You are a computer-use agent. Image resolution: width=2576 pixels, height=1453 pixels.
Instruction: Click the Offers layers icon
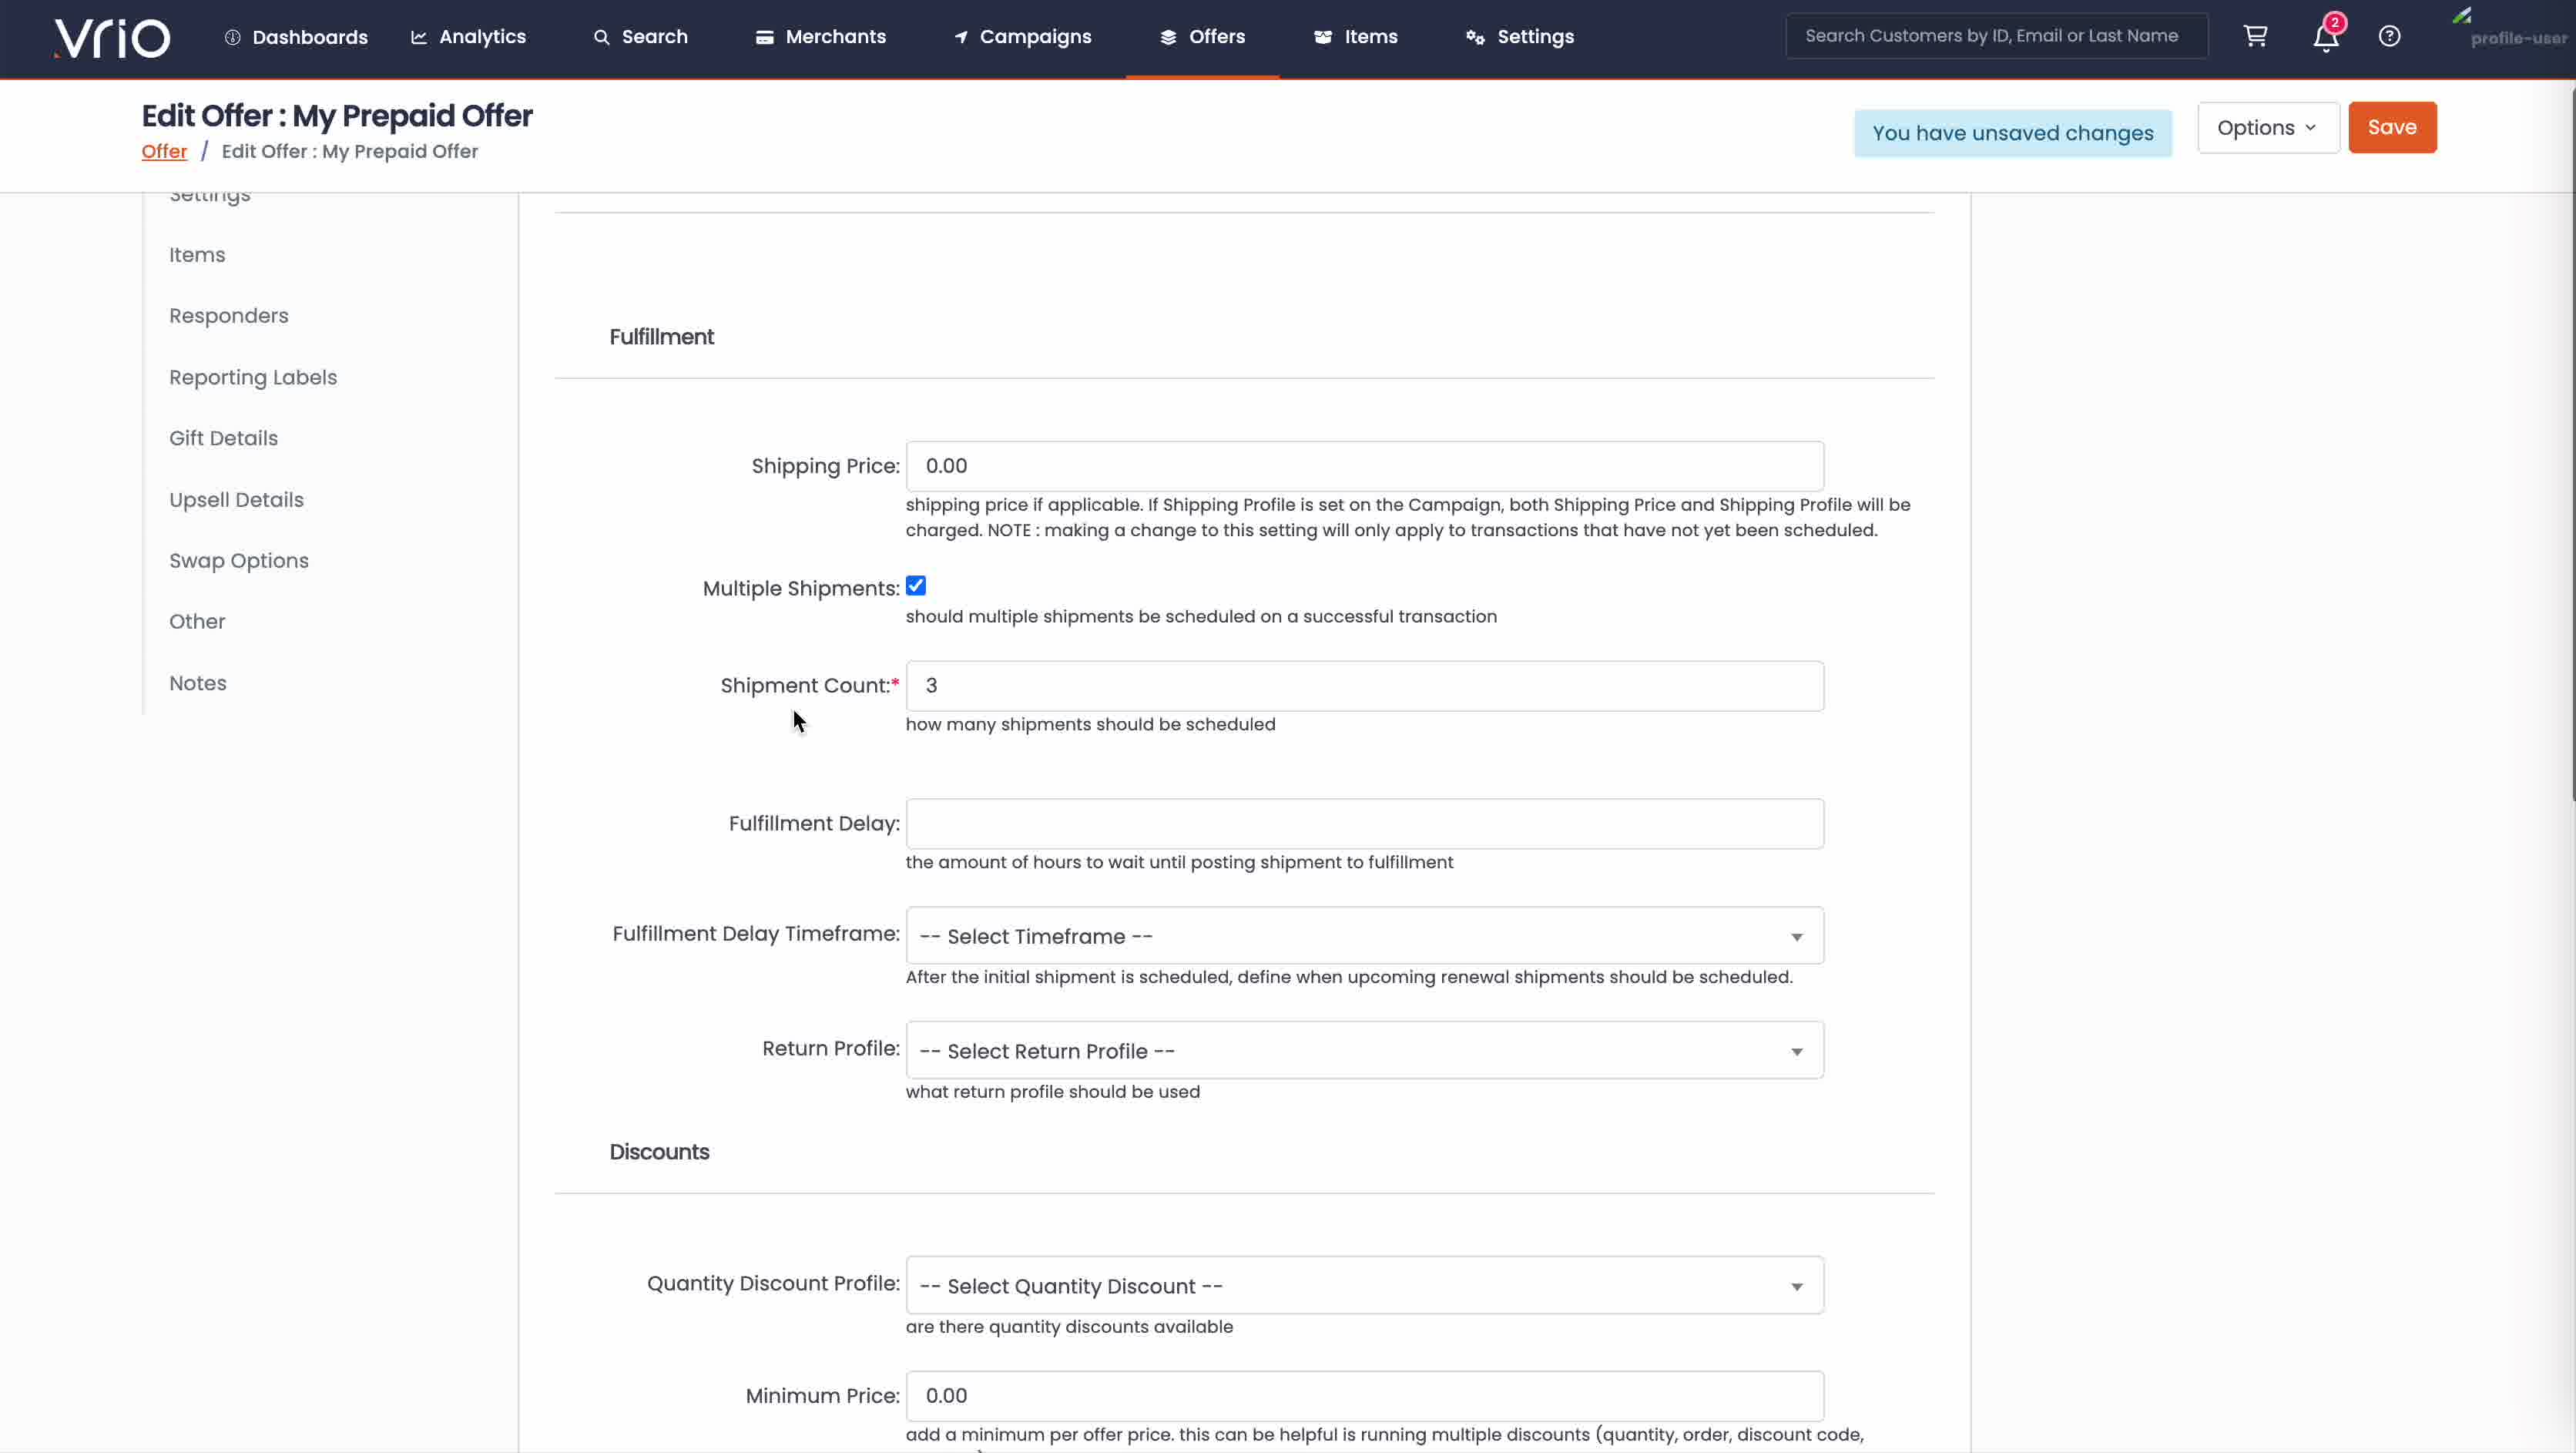coord(1168,37)
